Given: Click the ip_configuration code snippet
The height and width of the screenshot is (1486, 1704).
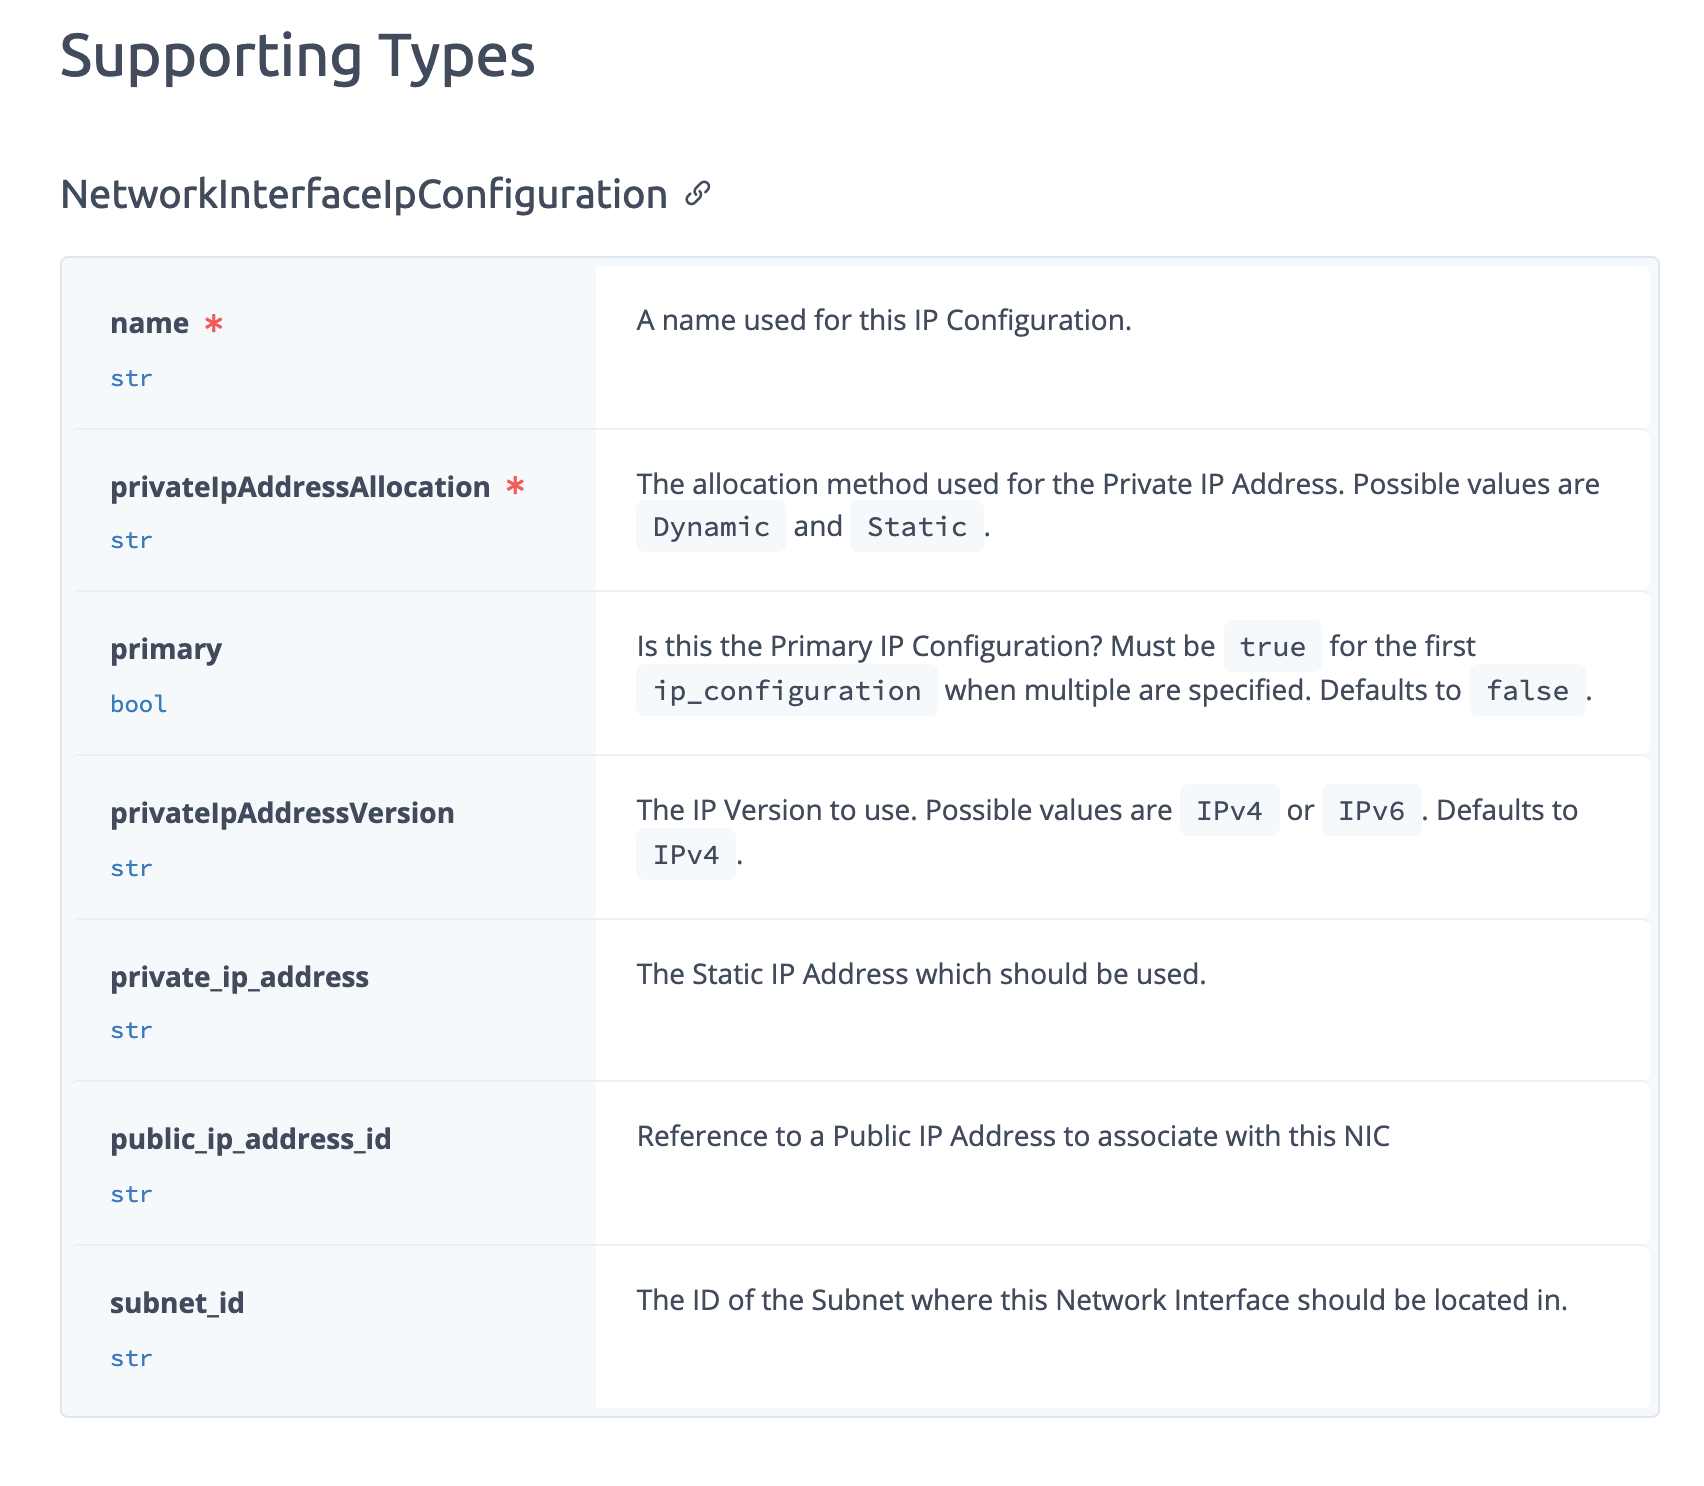Looking at the screenshot, I should [x=786, y=691].
